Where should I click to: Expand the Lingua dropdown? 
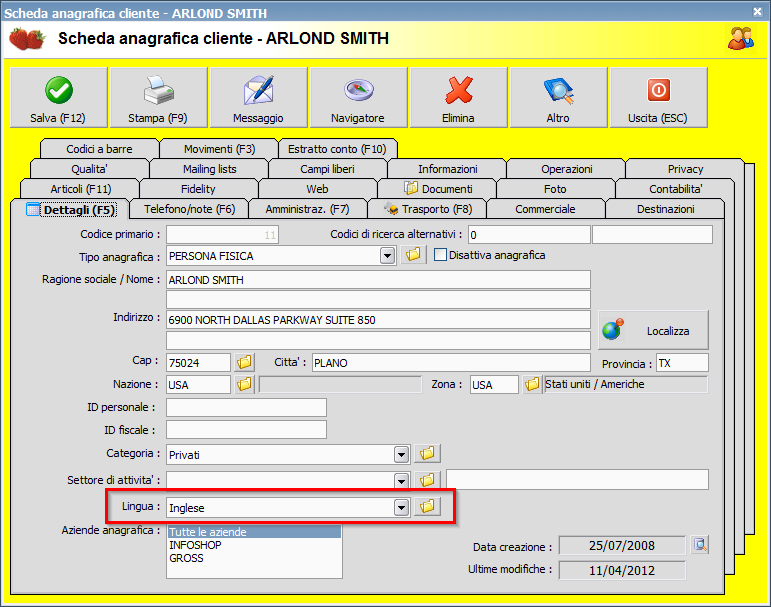401,507
